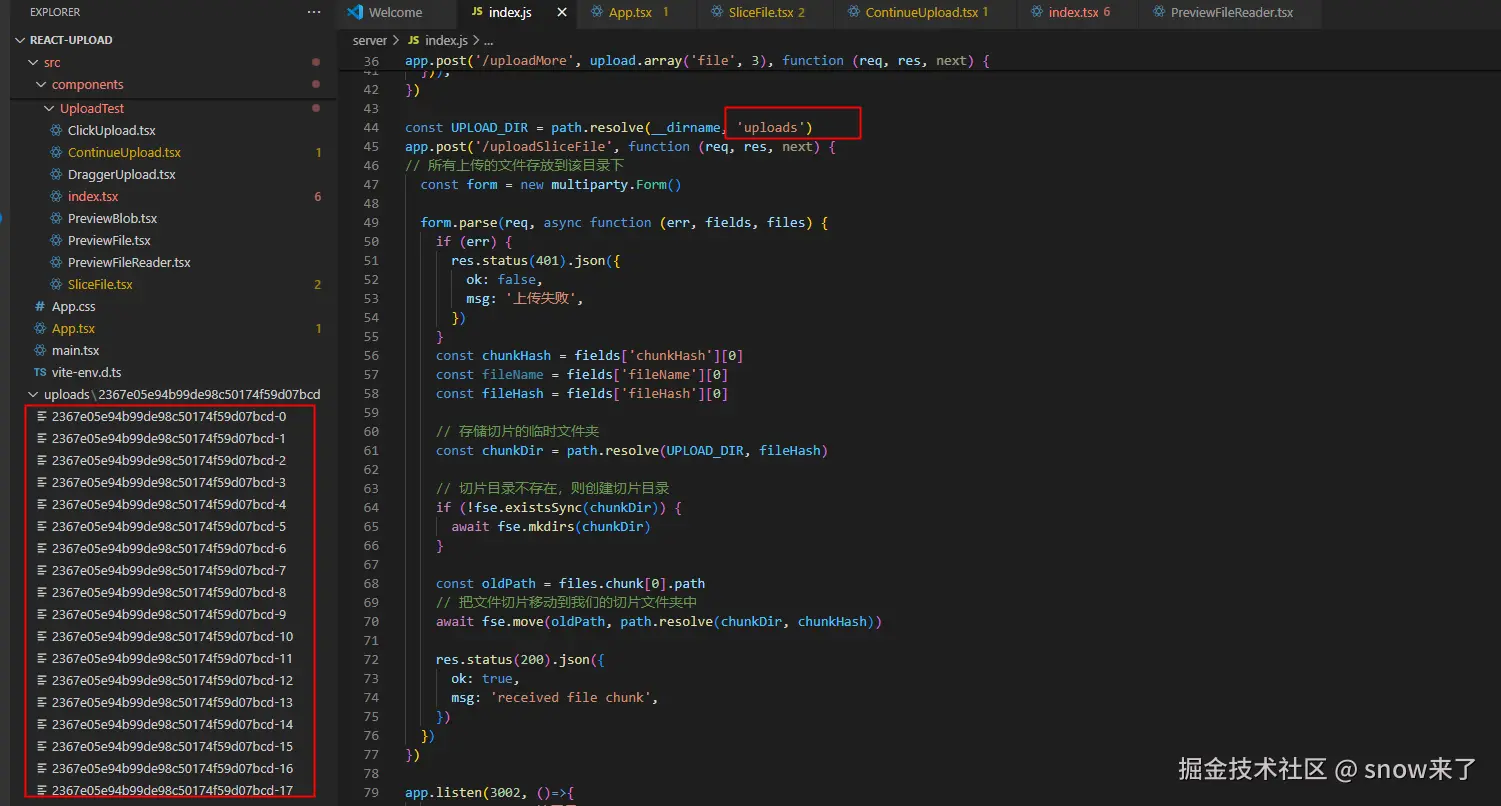
Task: Open chunk file ending in bcd-10
Action: pos(172,636)
